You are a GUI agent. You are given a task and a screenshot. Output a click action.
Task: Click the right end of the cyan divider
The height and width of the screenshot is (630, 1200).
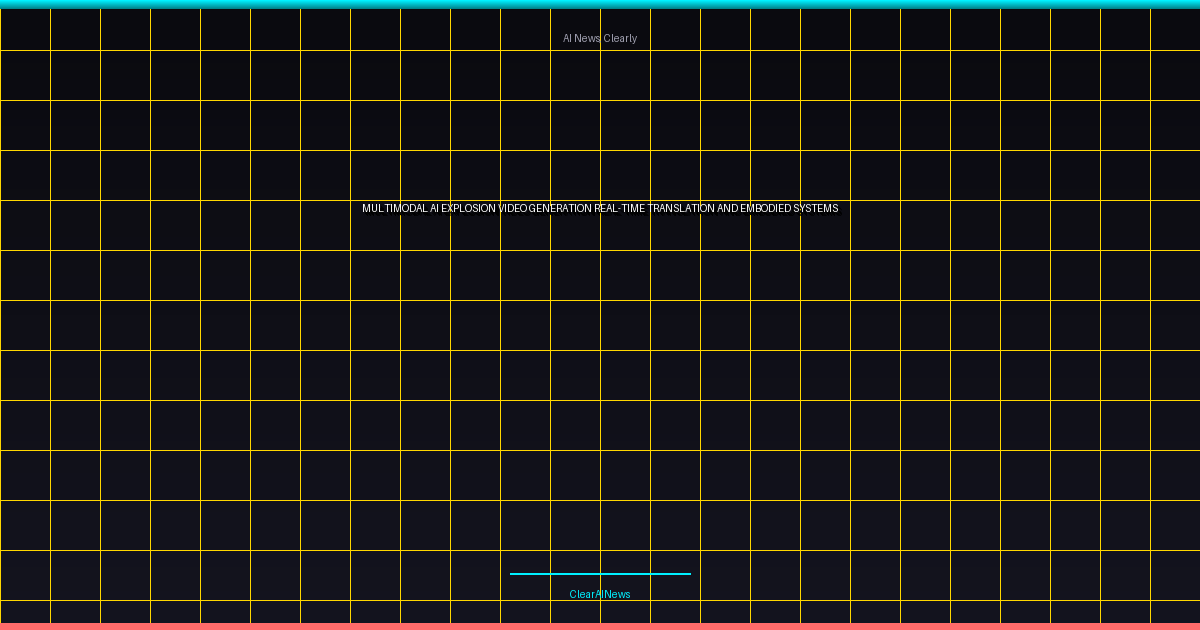(687, 574)
